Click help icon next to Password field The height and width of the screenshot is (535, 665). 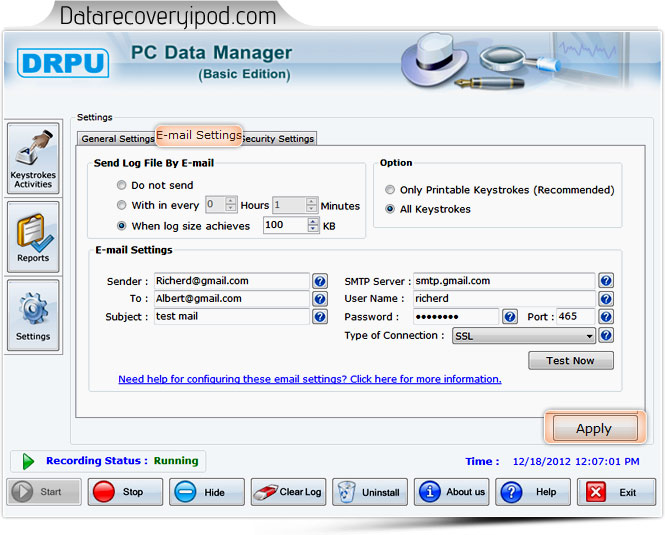(510, 317)
